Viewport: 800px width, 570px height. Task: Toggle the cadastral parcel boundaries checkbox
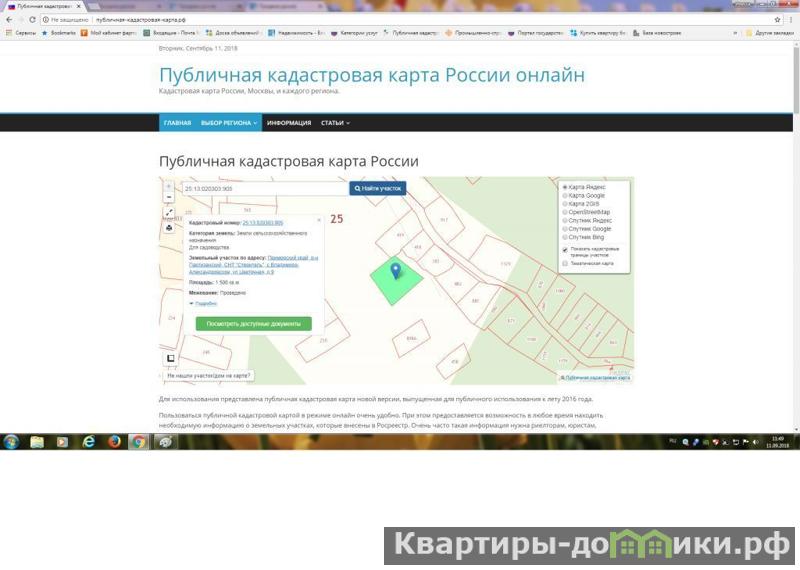click(565, 250)
